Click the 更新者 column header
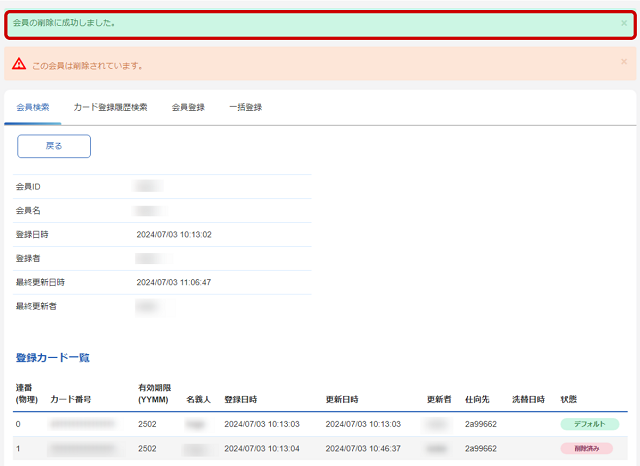 [439, 399]
